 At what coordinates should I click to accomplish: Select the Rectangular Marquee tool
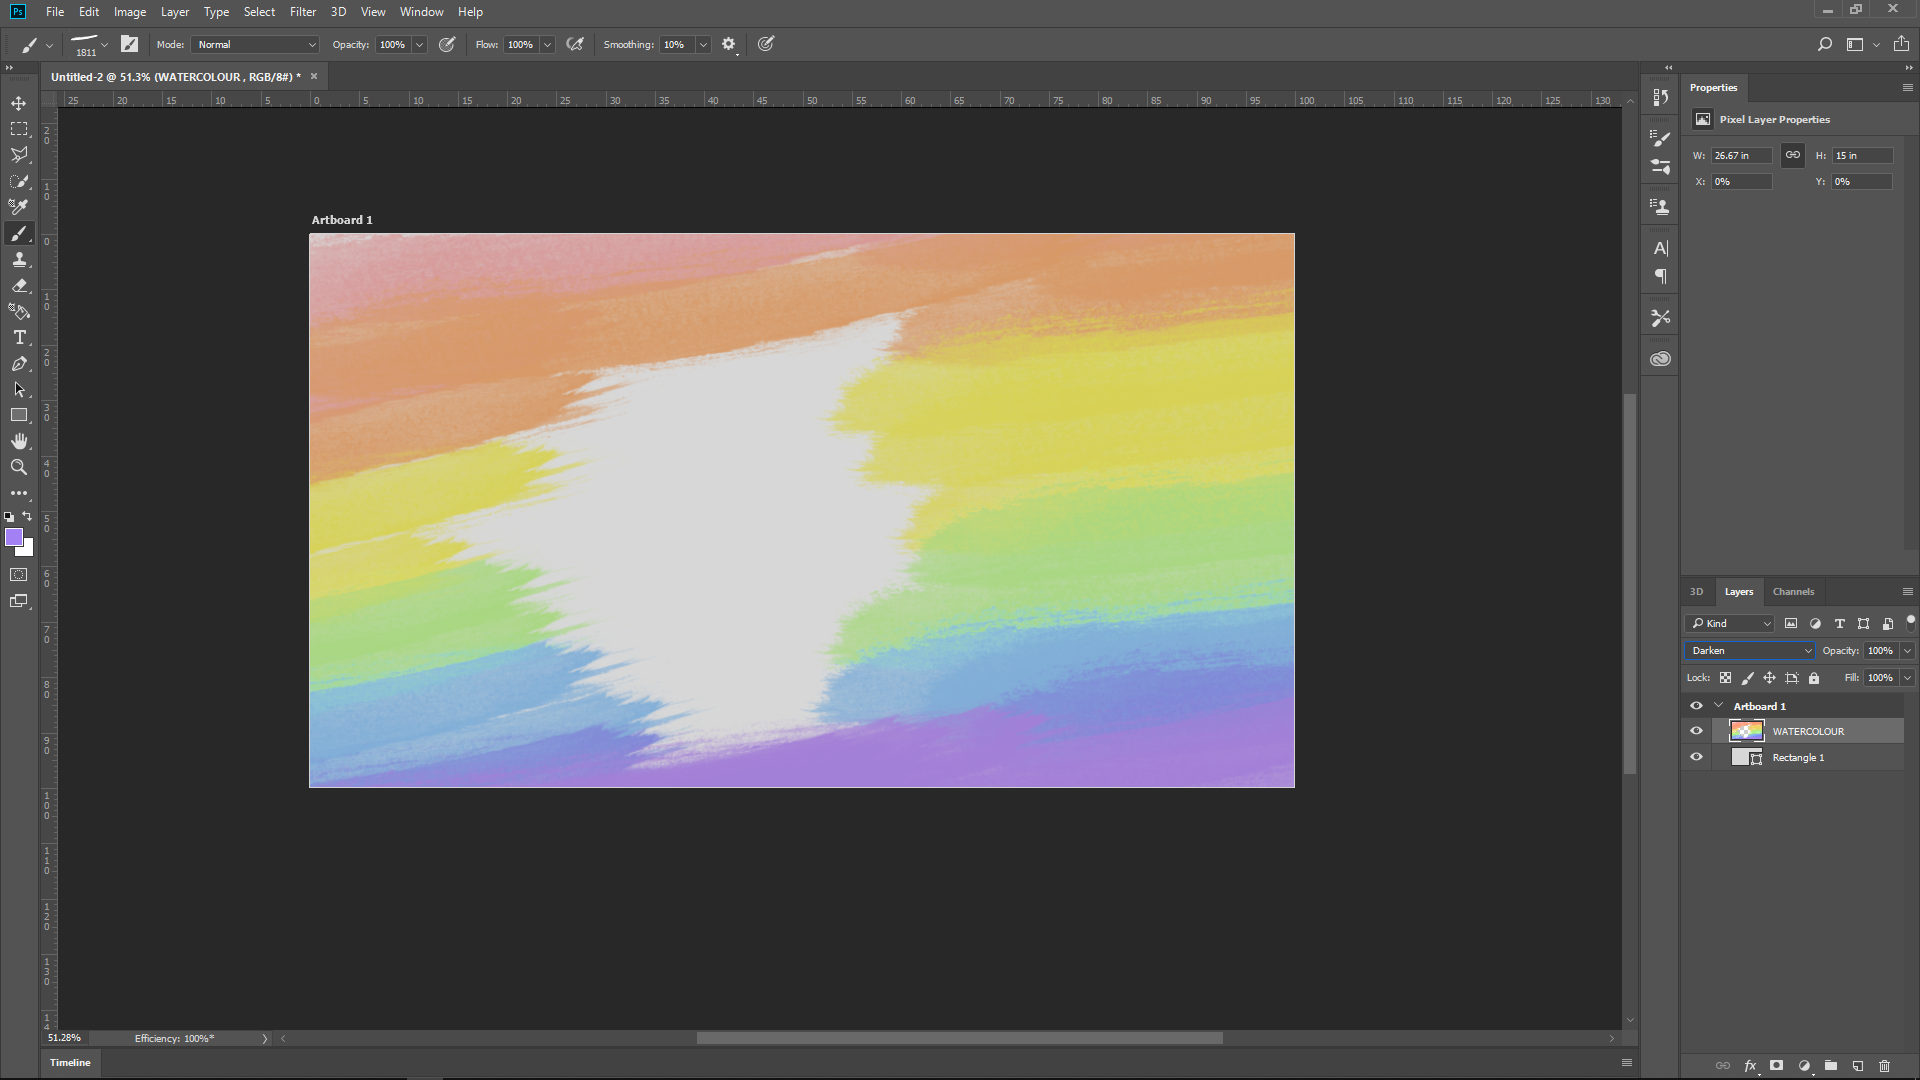[x=19, y=129]
